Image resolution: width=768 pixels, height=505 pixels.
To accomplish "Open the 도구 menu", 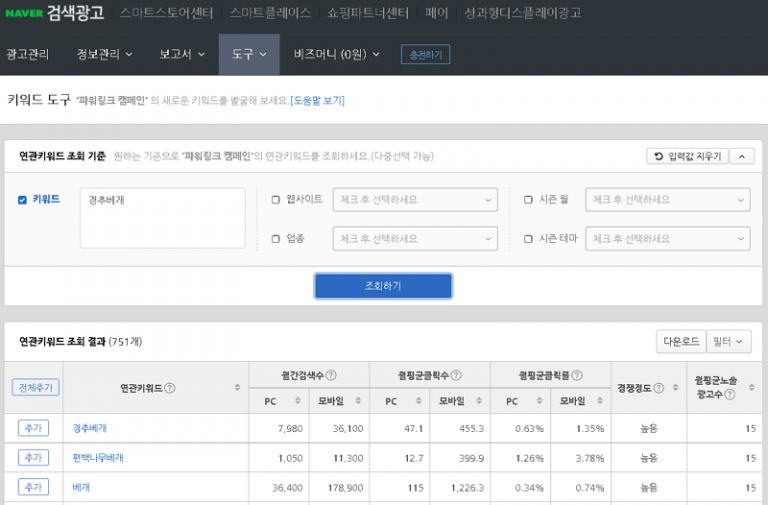I will (249, 54).
